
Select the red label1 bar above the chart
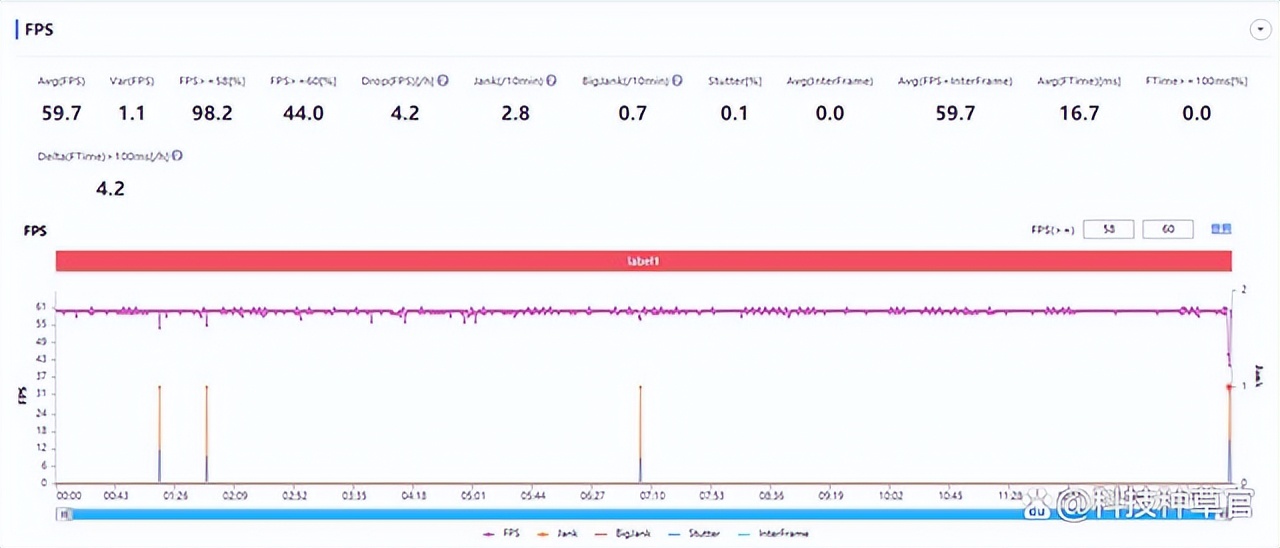(643, 260)
